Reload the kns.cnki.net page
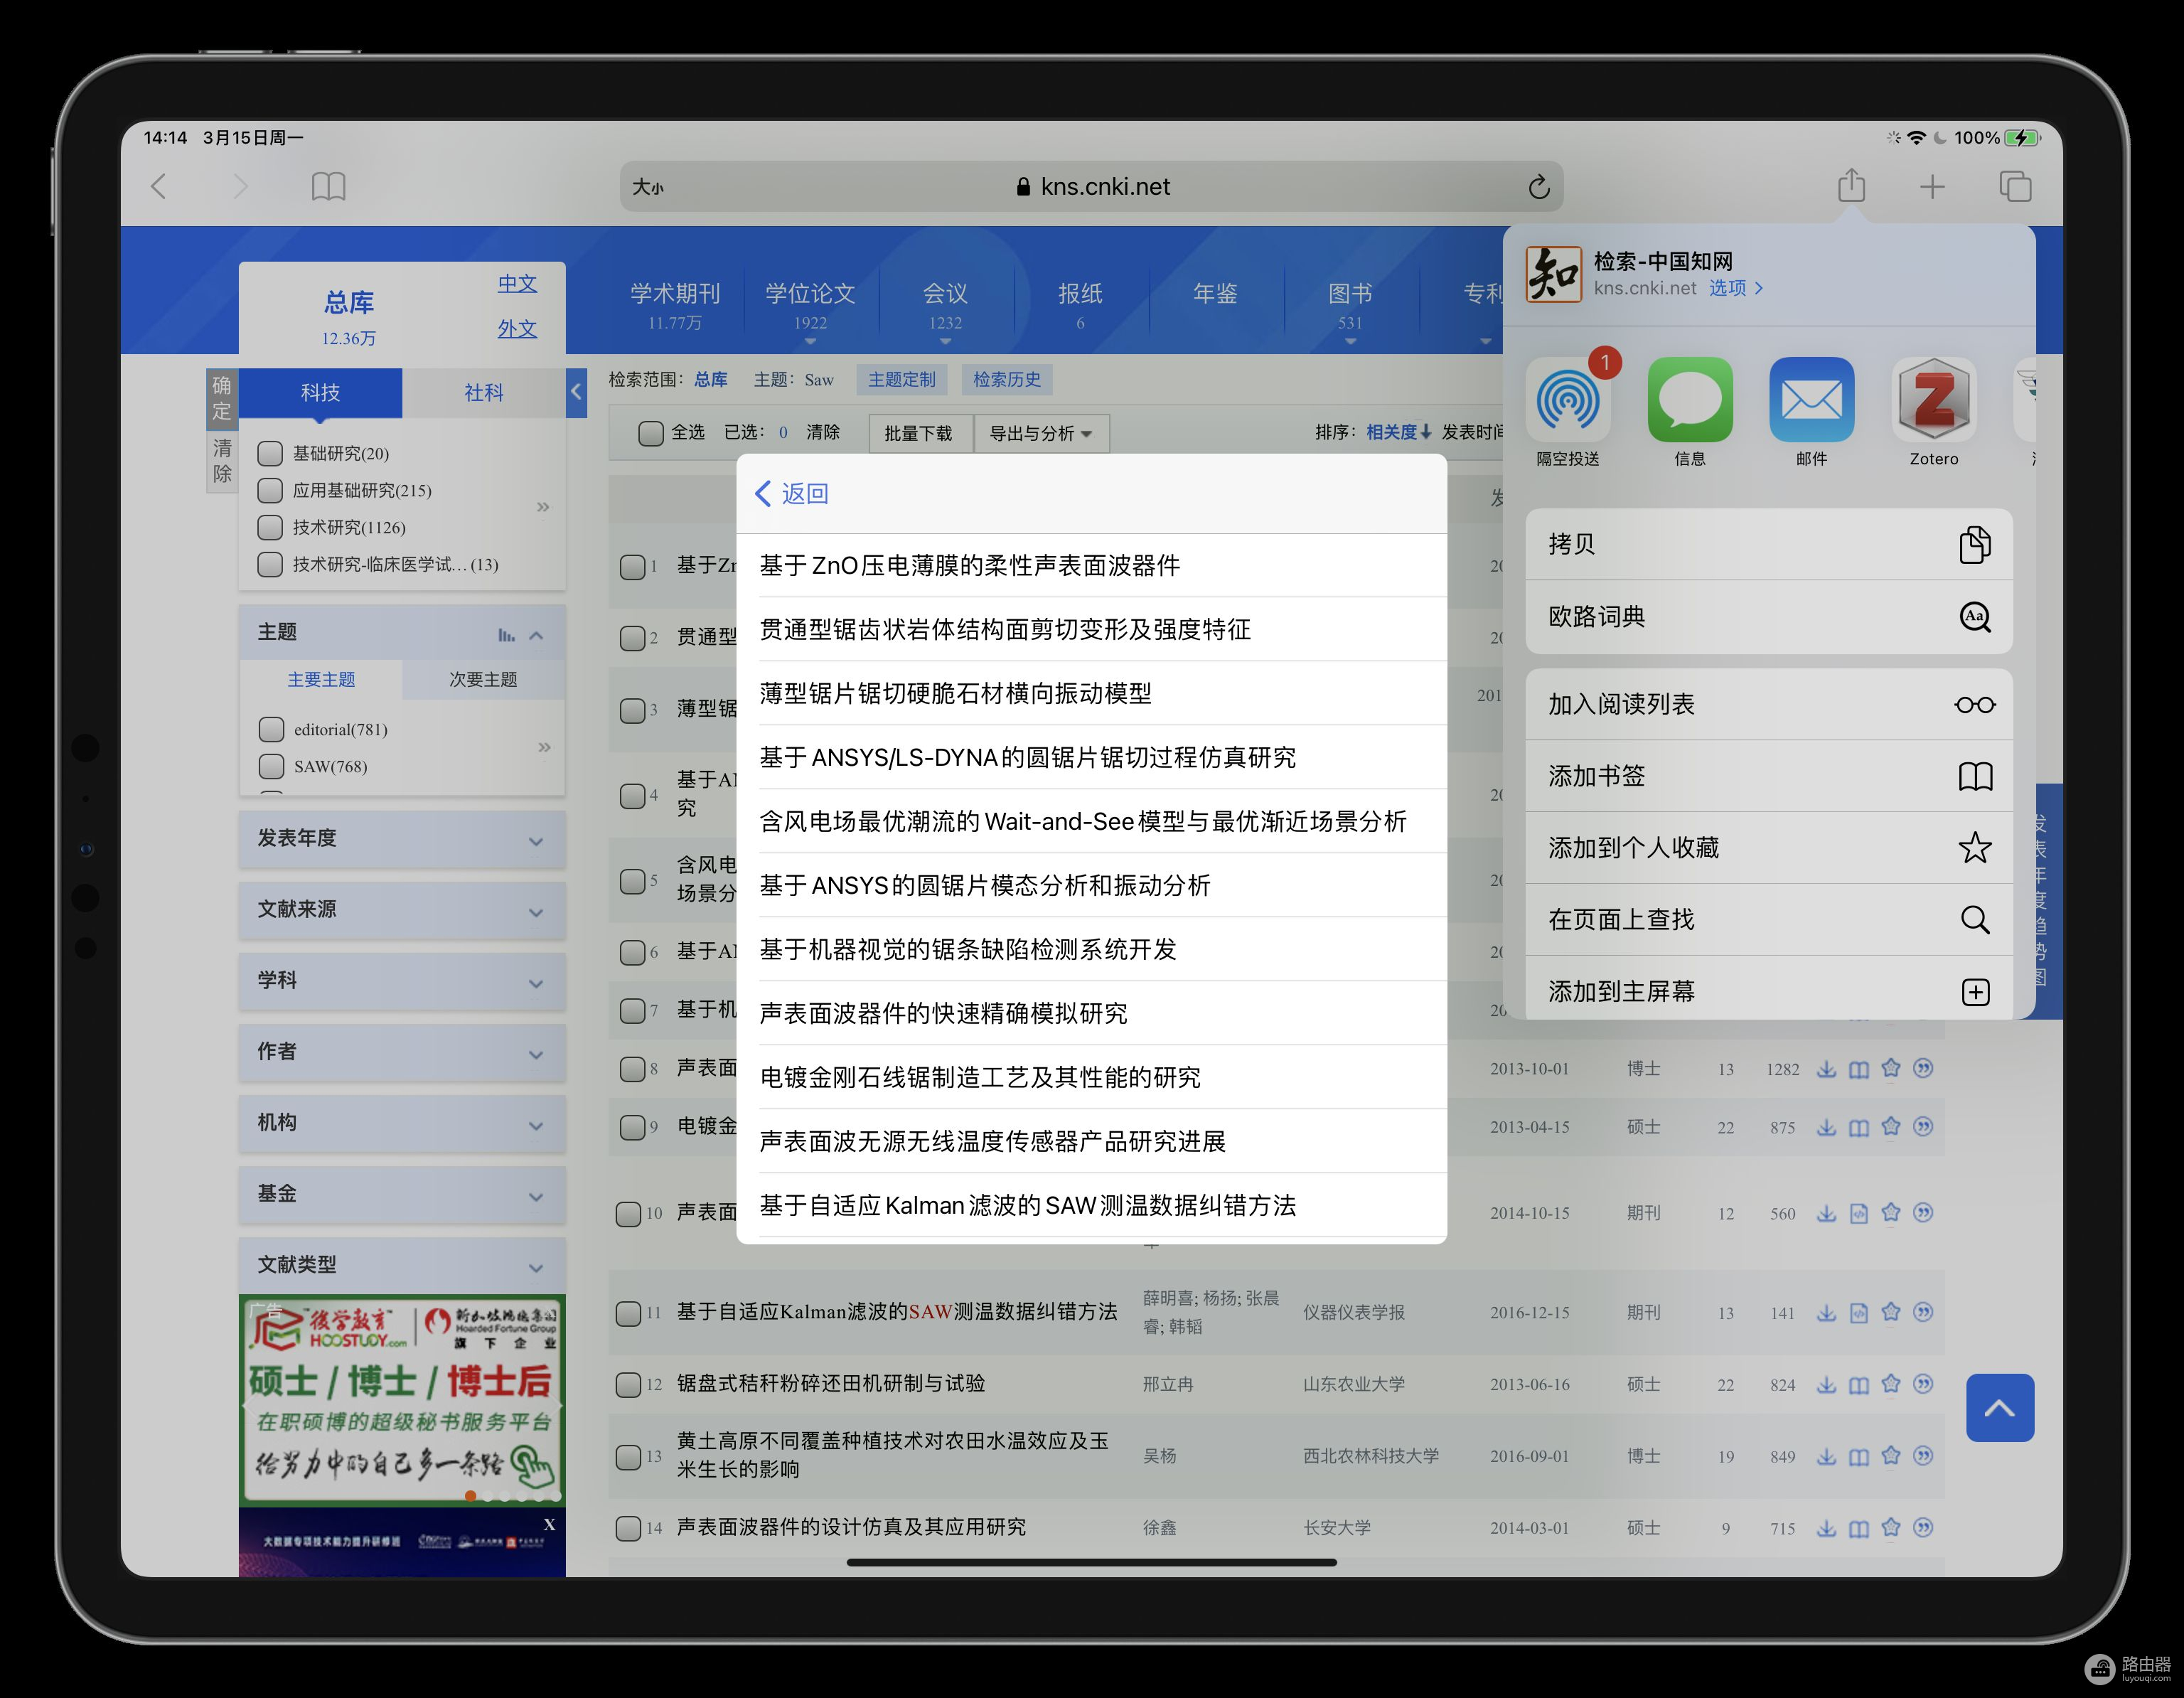This screenshot has height=1698, width=2184. pyautogui.click(x=1539, y=187)
